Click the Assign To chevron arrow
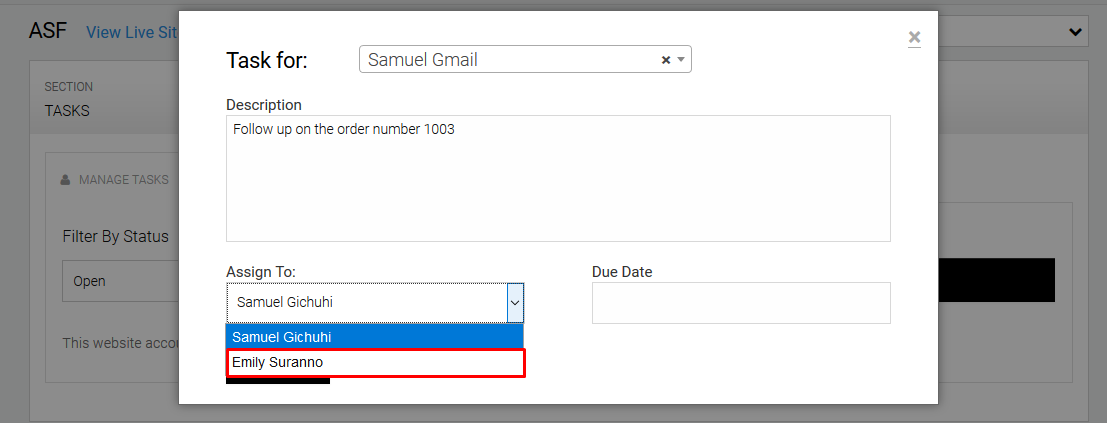This screenshot has width=1107, height=423. 514,302
